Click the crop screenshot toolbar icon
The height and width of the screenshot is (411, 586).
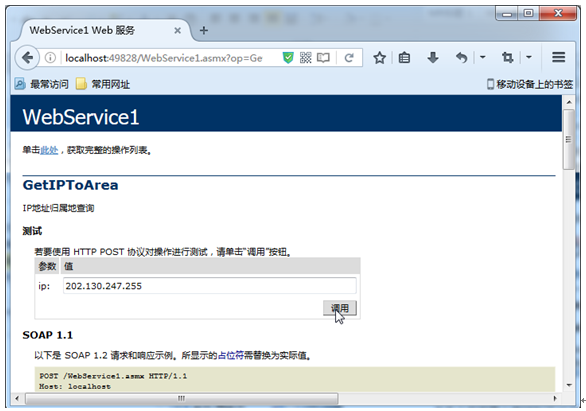pos(507,58)
